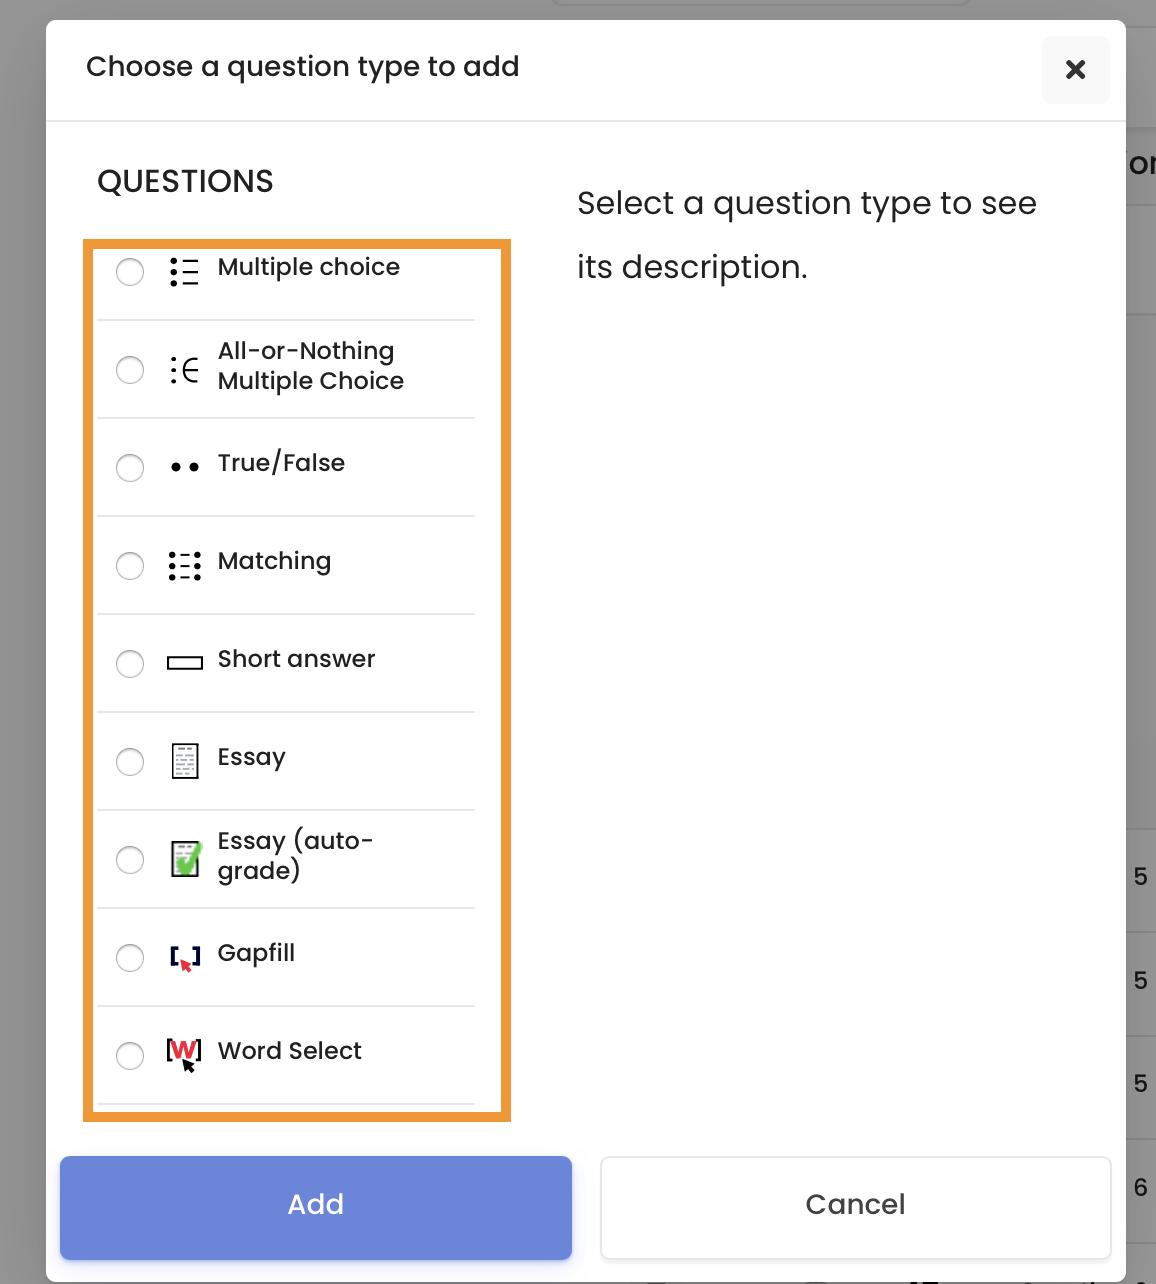Click the Multiple choice list icon
Image resolution: width=1156 pixels, height=1284 pixels.
pyautogui.click(x=184, y=271)
